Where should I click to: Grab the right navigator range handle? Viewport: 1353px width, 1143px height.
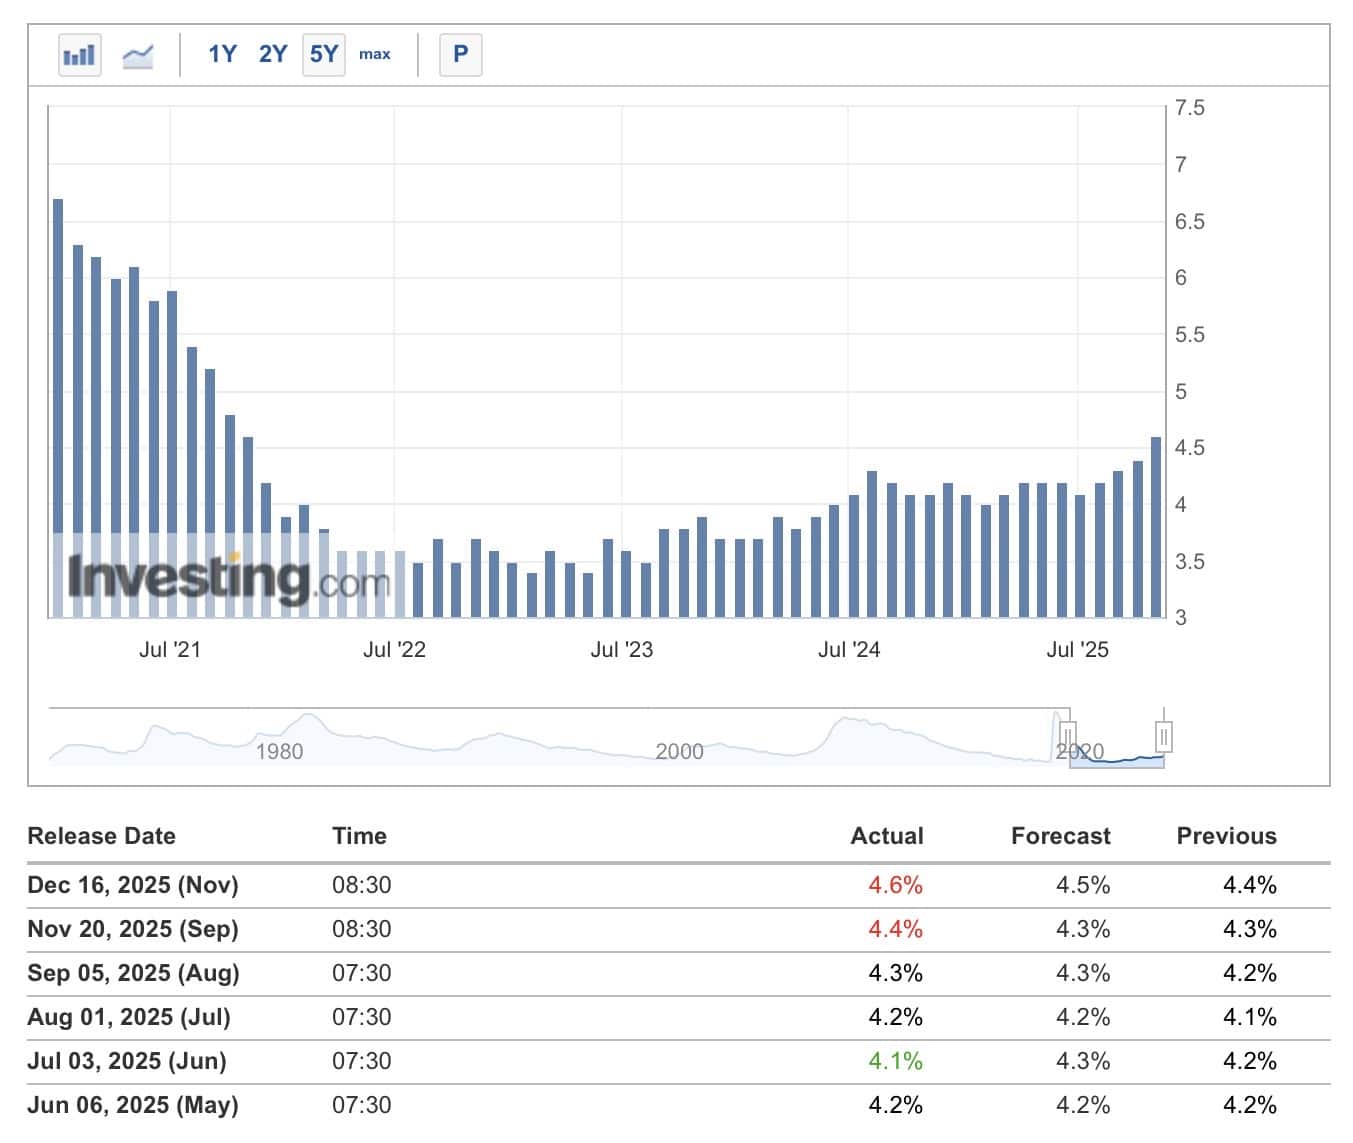coord(1163,737)
